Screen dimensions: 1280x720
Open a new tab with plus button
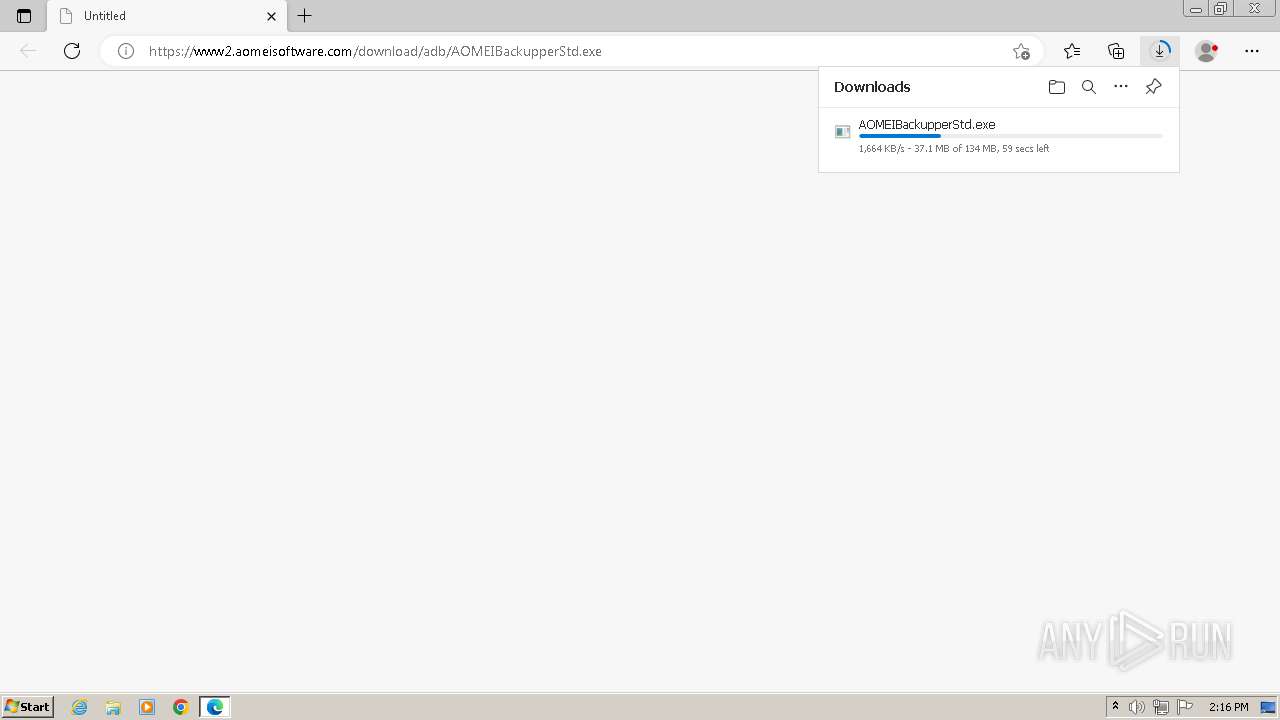[x=305, y=15]
